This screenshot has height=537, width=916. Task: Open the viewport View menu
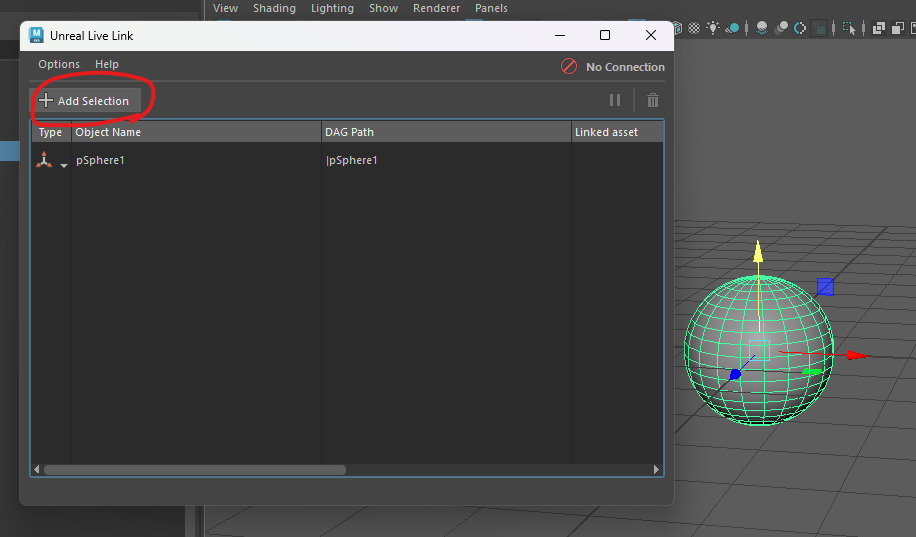[225, 8]
